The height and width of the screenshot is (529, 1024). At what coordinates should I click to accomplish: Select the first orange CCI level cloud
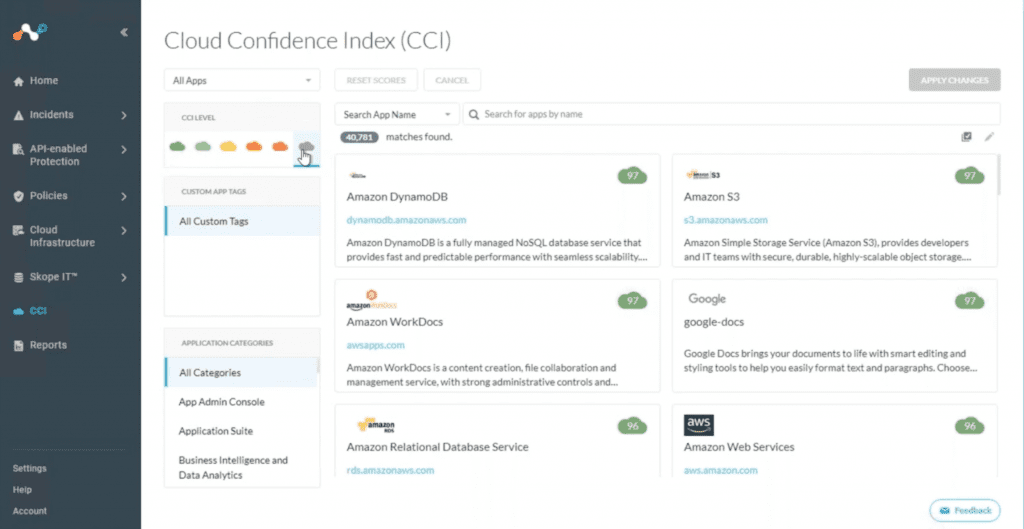tap(254, 146)
